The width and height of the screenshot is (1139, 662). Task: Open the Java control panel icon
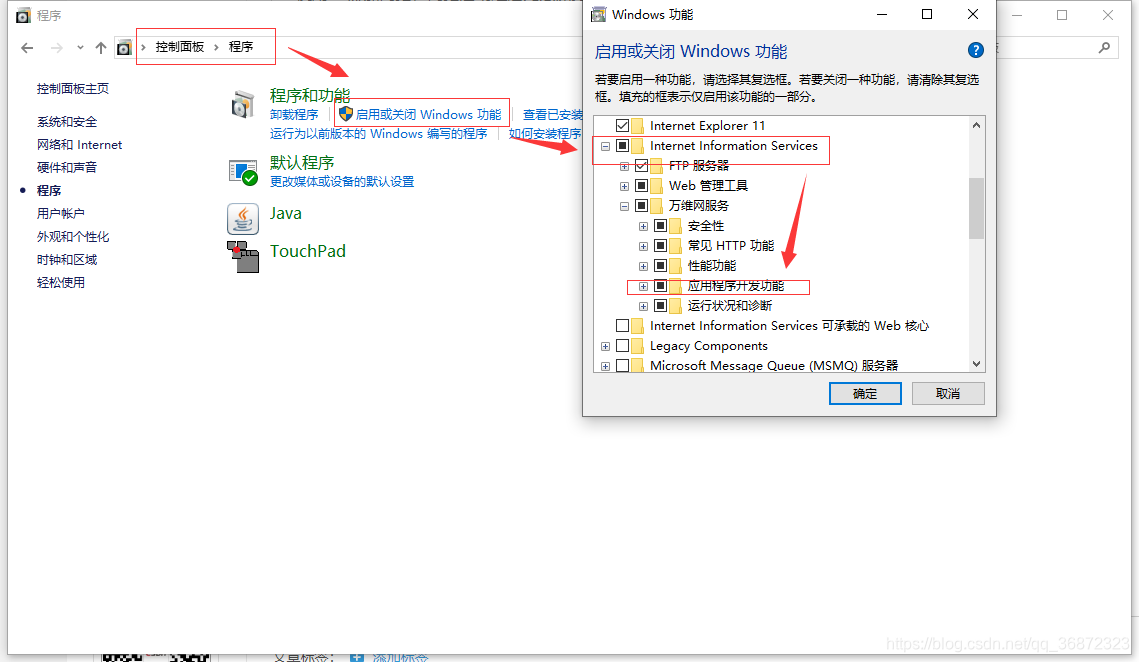[243, 219]
